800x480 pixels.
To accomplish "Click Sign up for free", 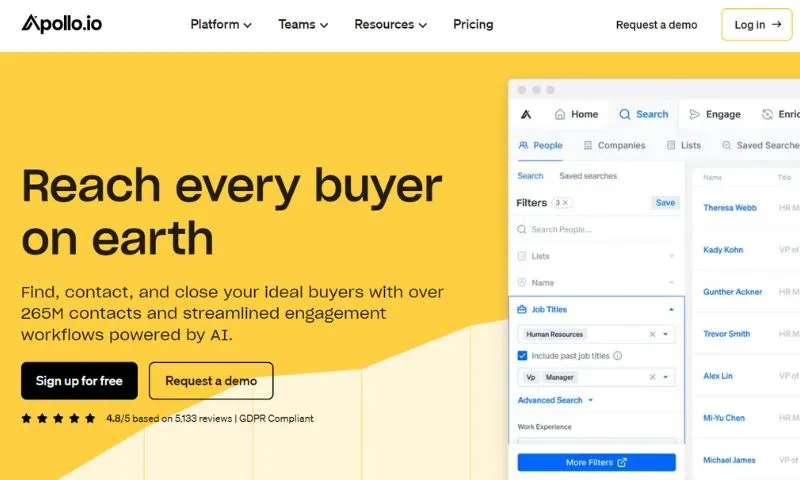I will [79, 381].
